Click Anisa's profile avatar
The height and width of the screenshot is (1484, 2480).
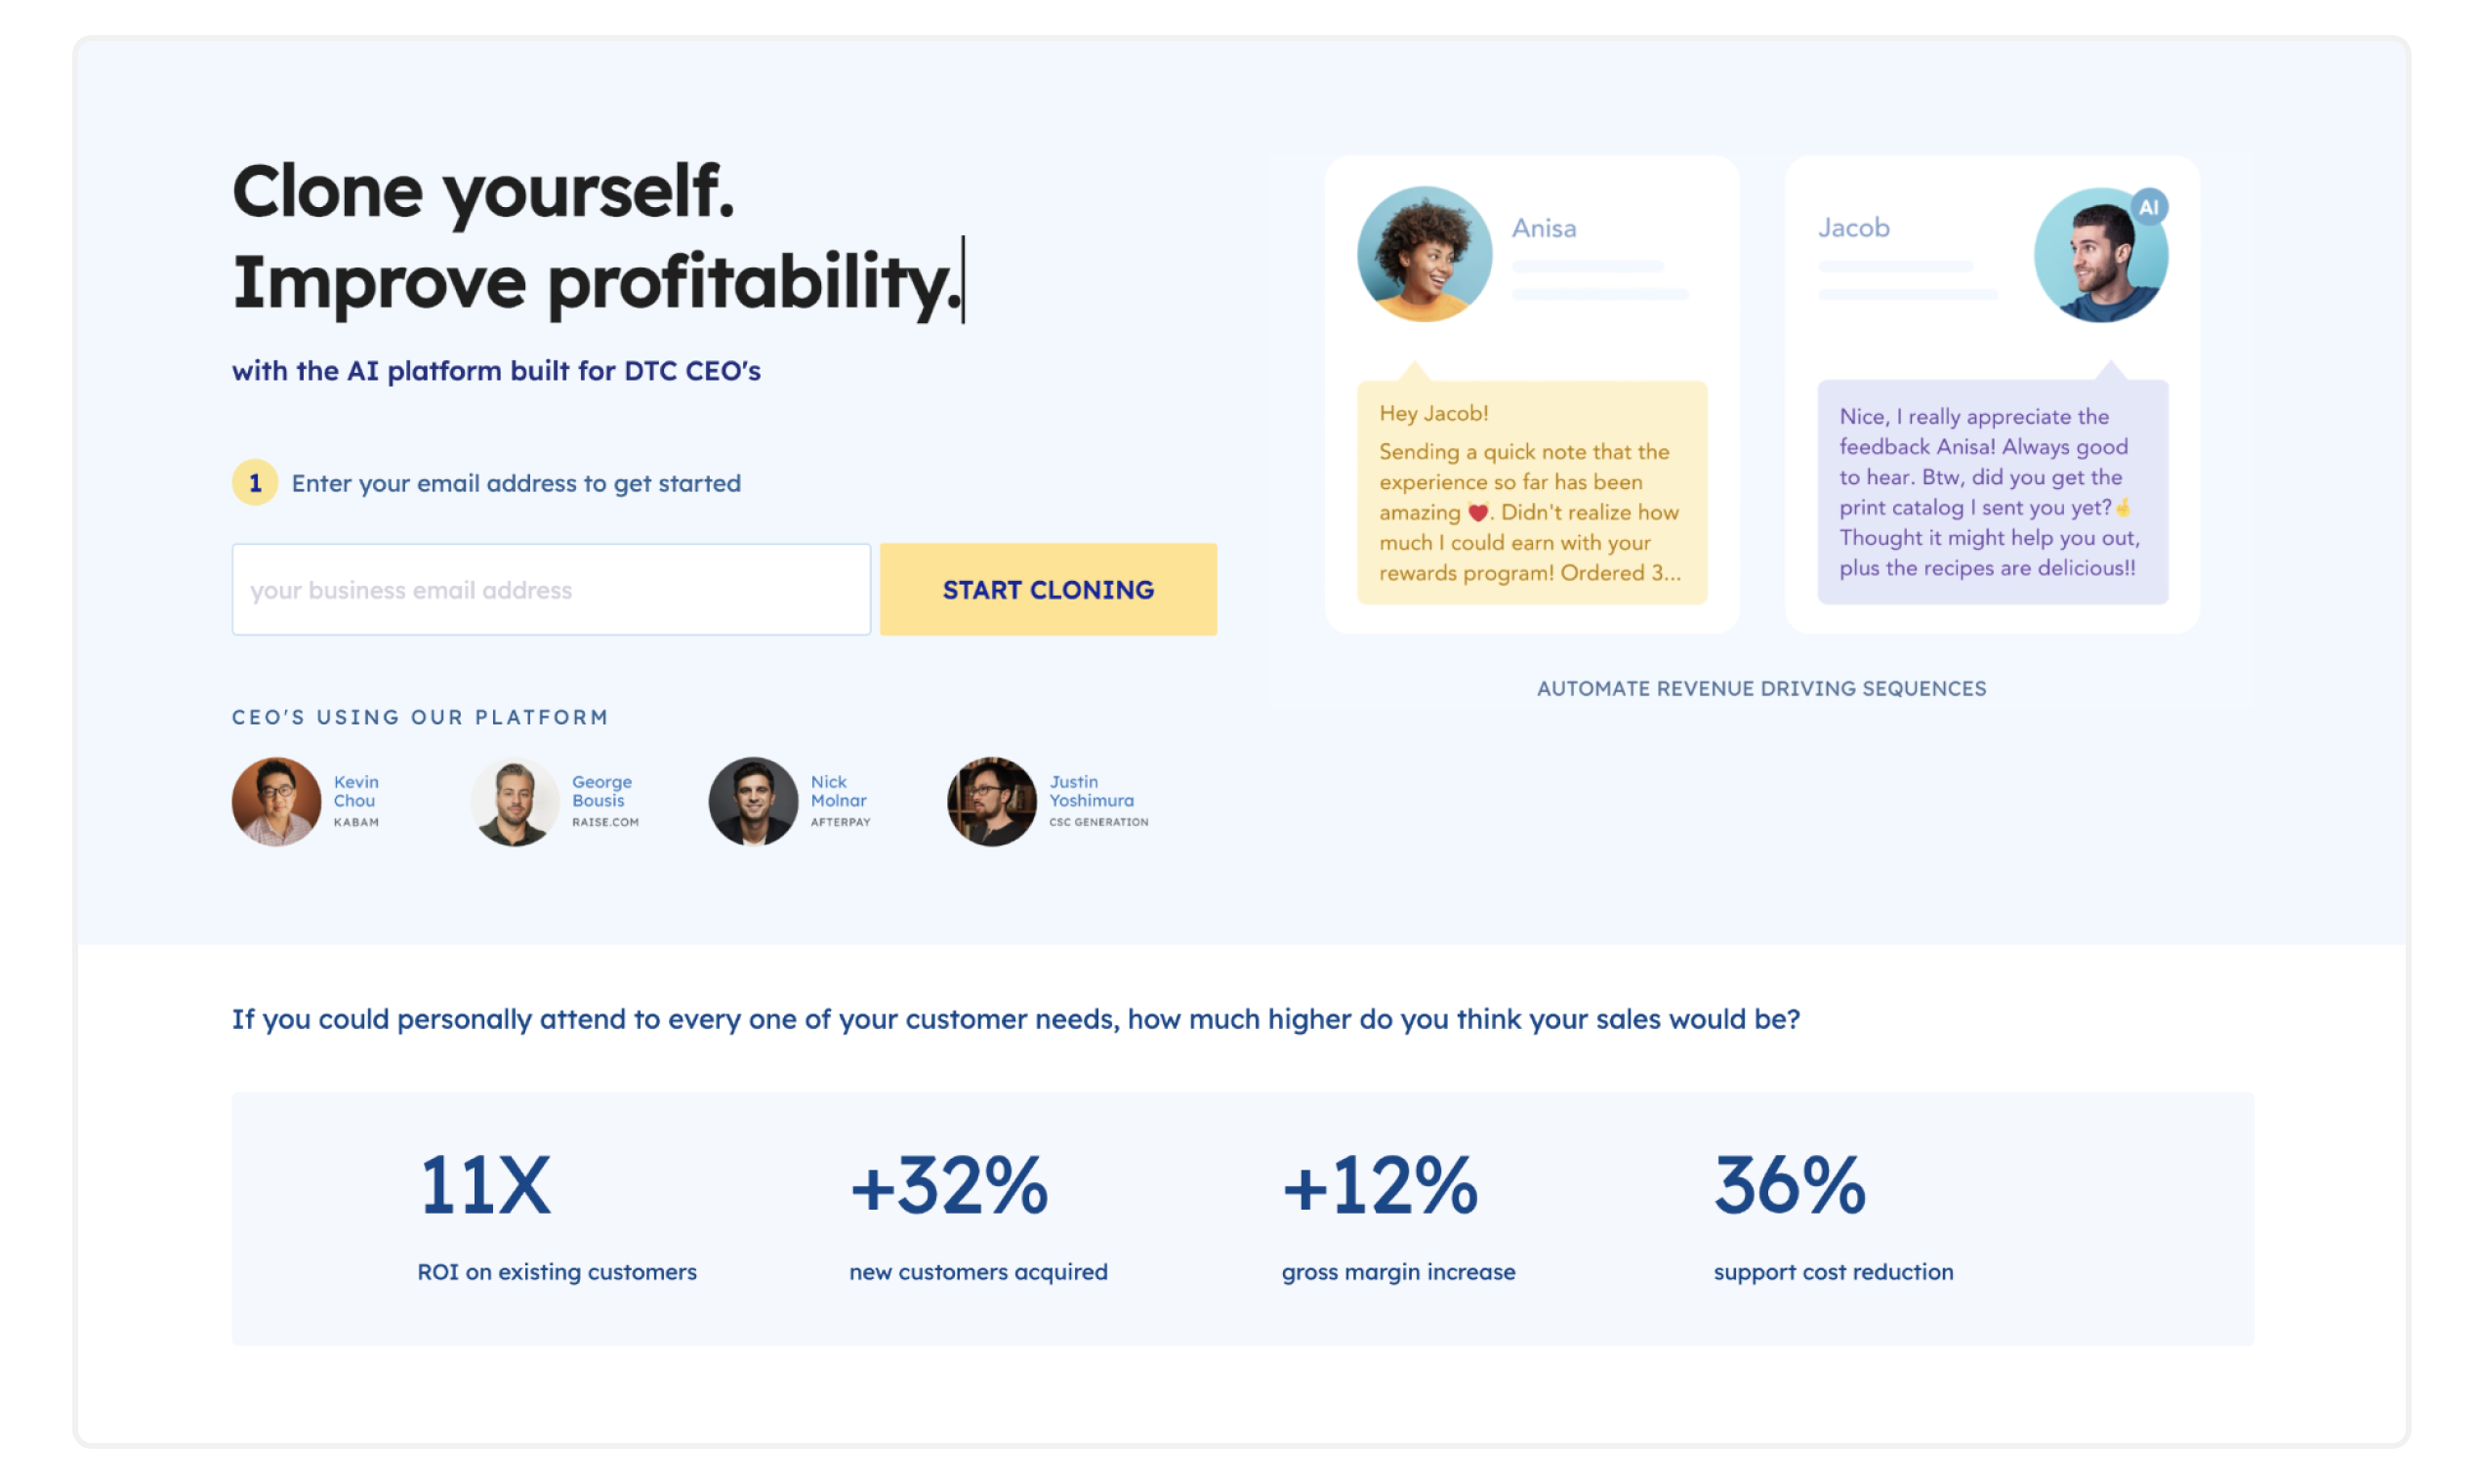(1424, 254)
